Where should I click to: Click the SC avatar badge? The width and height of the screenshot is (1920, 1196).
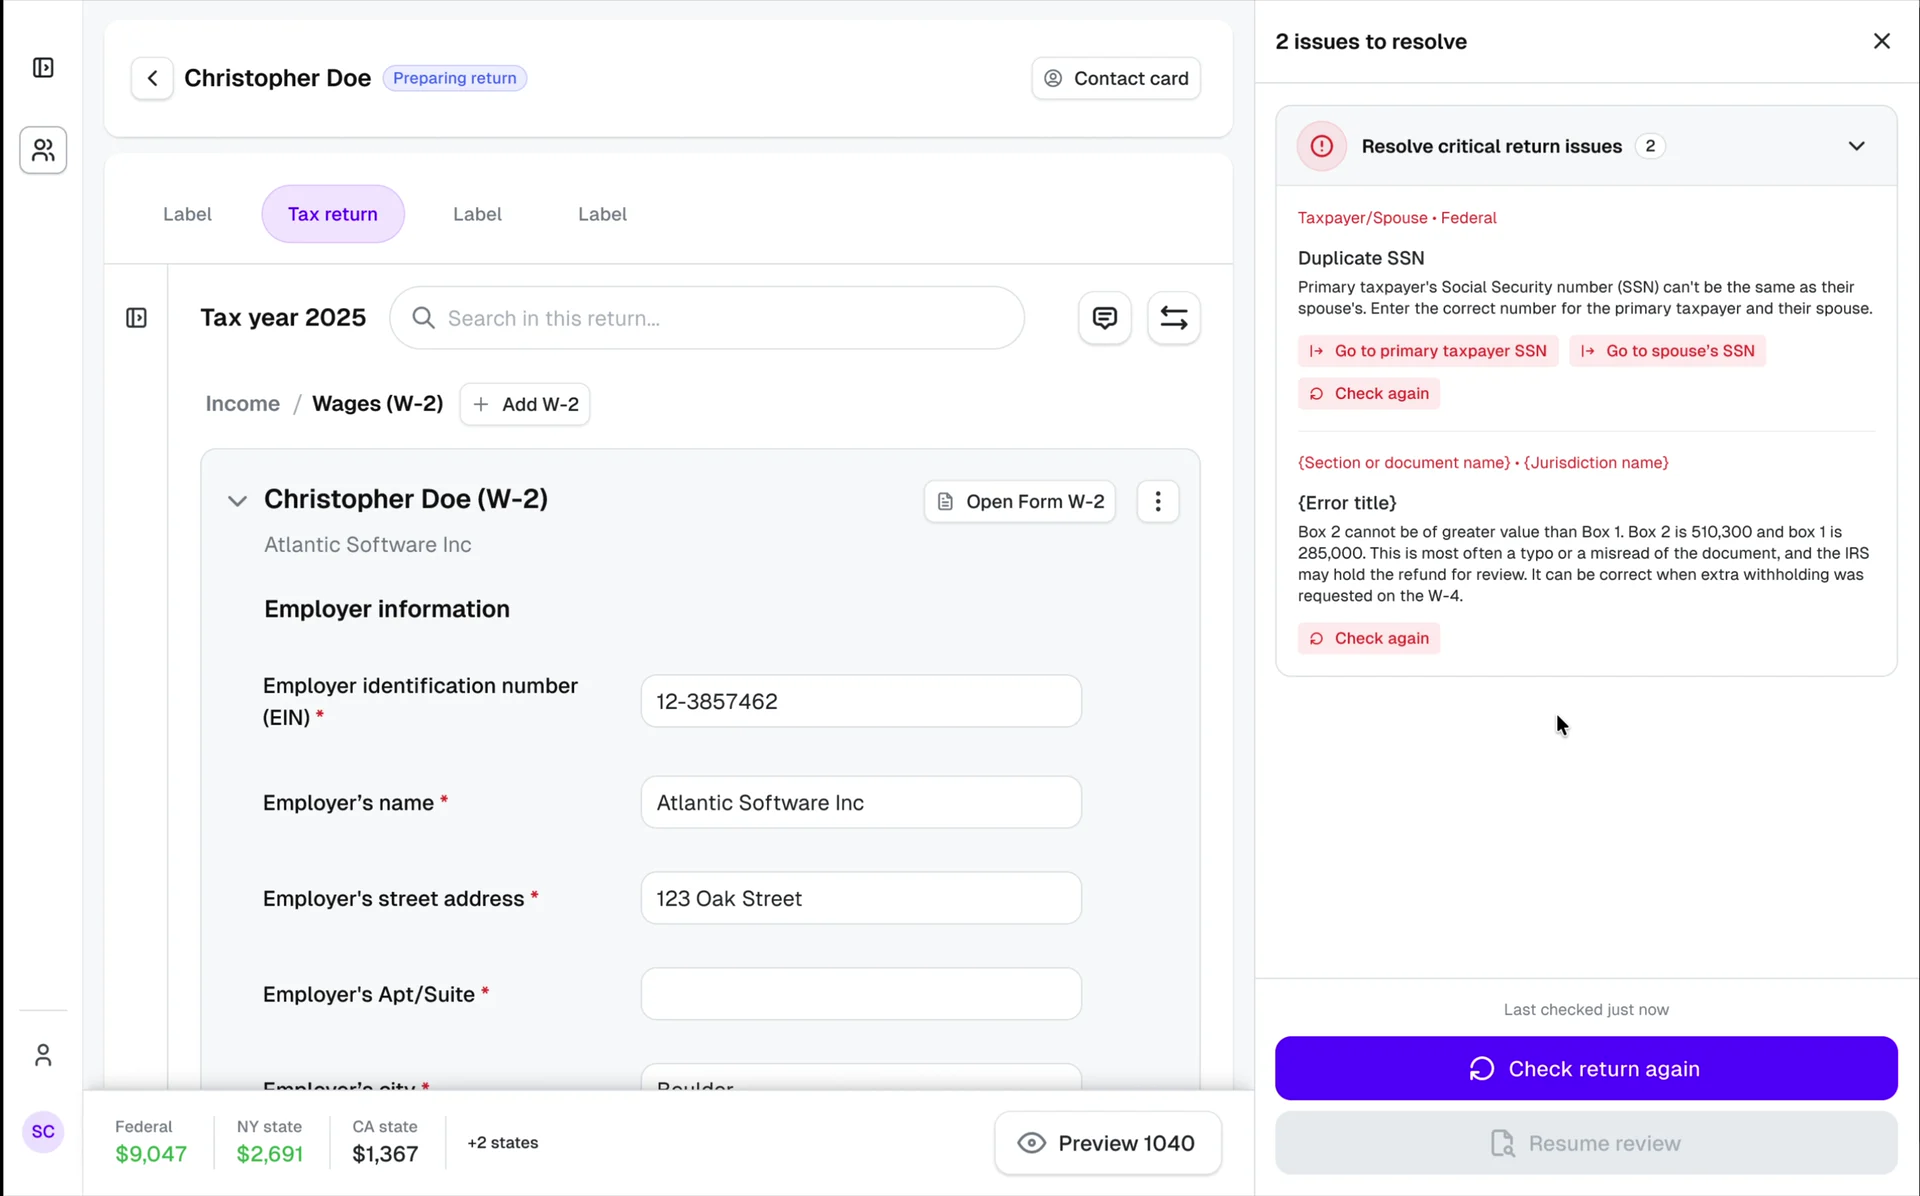[x=43, y=1132]
